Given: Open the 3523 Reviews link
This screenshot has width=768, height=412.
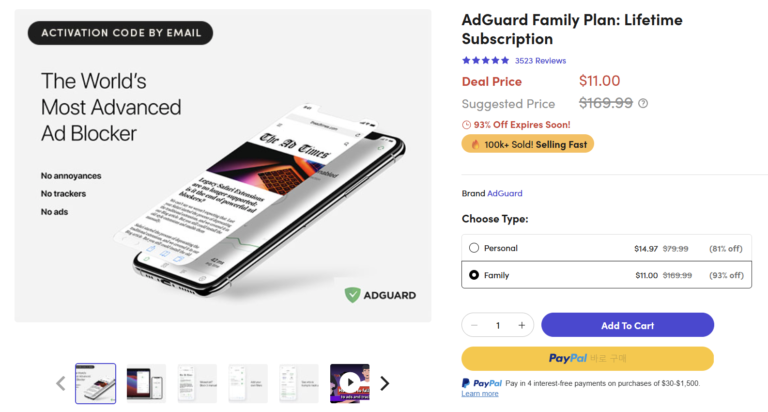Looking at the screenshot, I should coord(540,60).
